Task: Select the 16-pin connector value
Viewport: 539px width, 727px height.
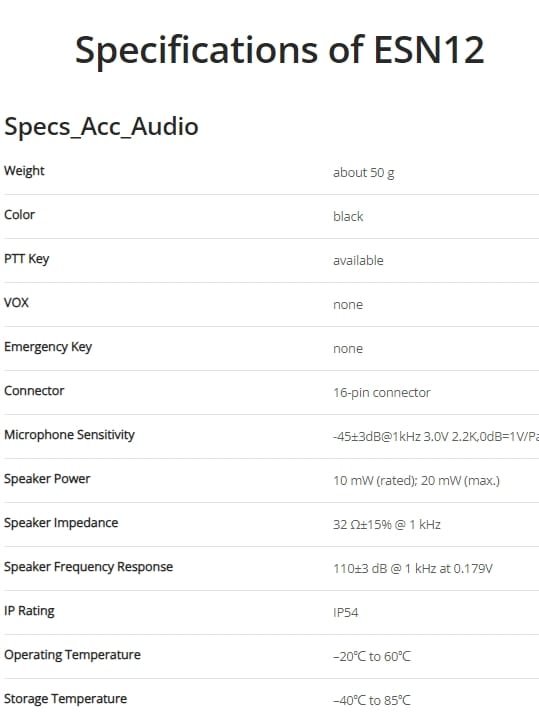Action: coord(382,393)
